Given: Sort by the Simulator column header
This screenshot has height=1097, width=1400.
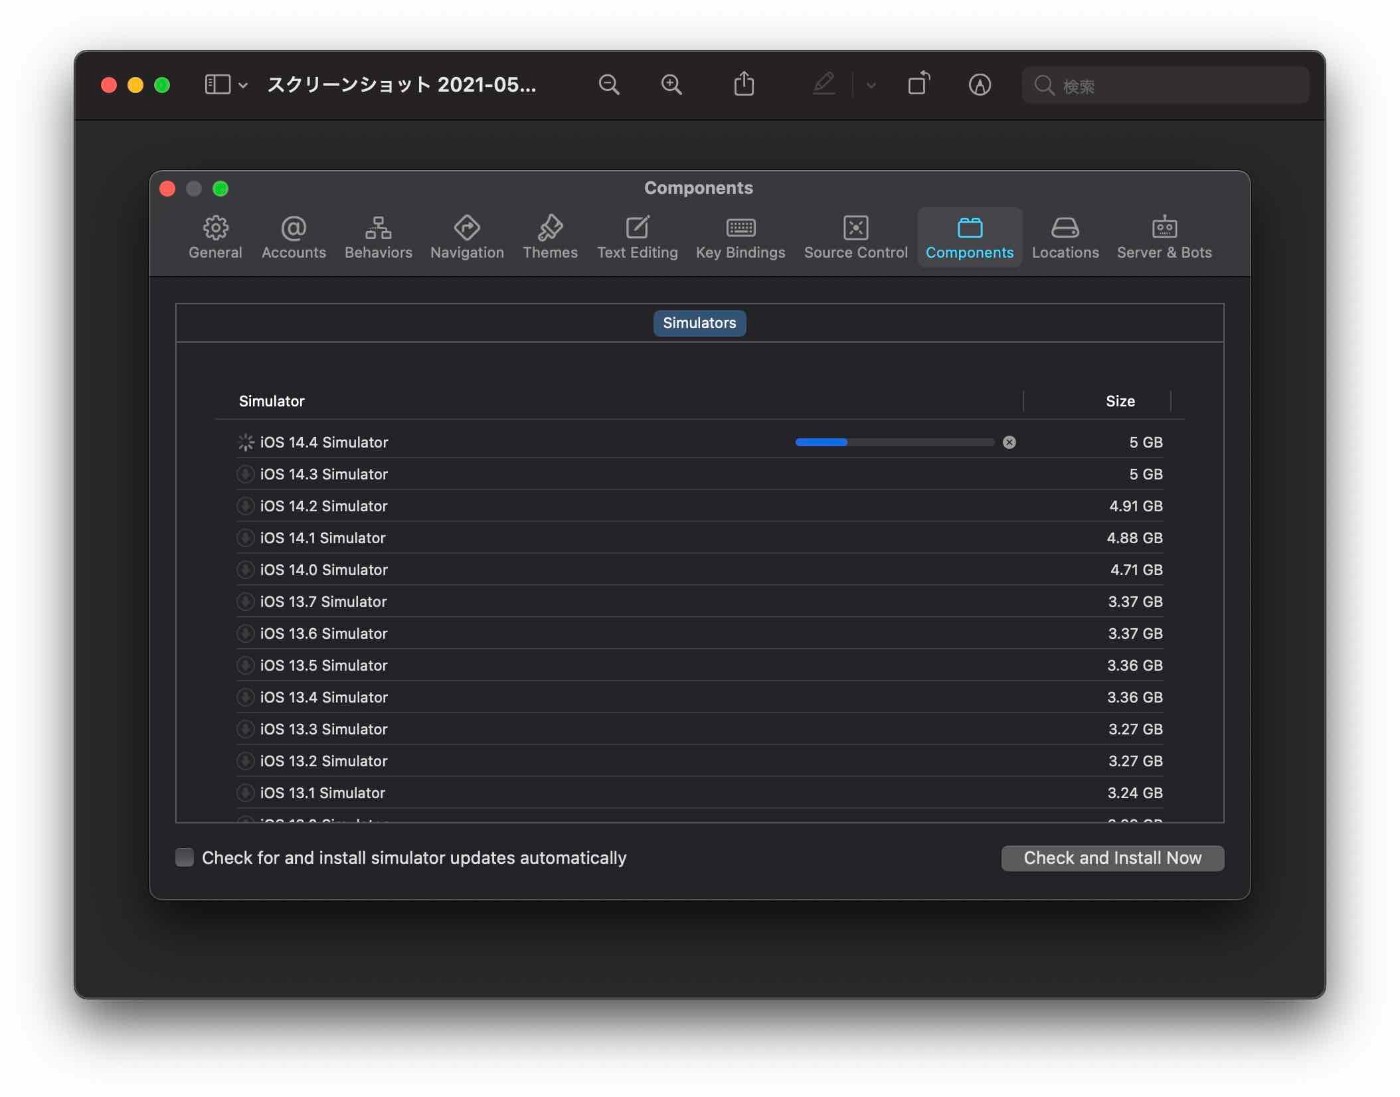Looking at the screenshot, I should point(272,401).
